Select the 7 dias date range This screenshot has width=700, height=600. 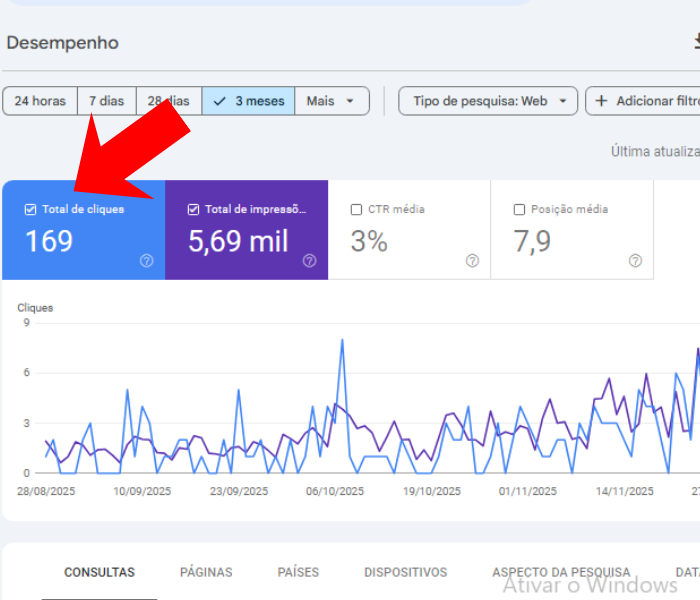(106, 101)
